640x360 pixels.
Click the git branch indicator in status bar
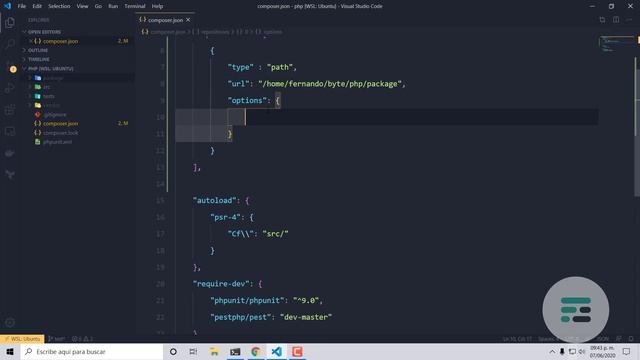[56, 339]
